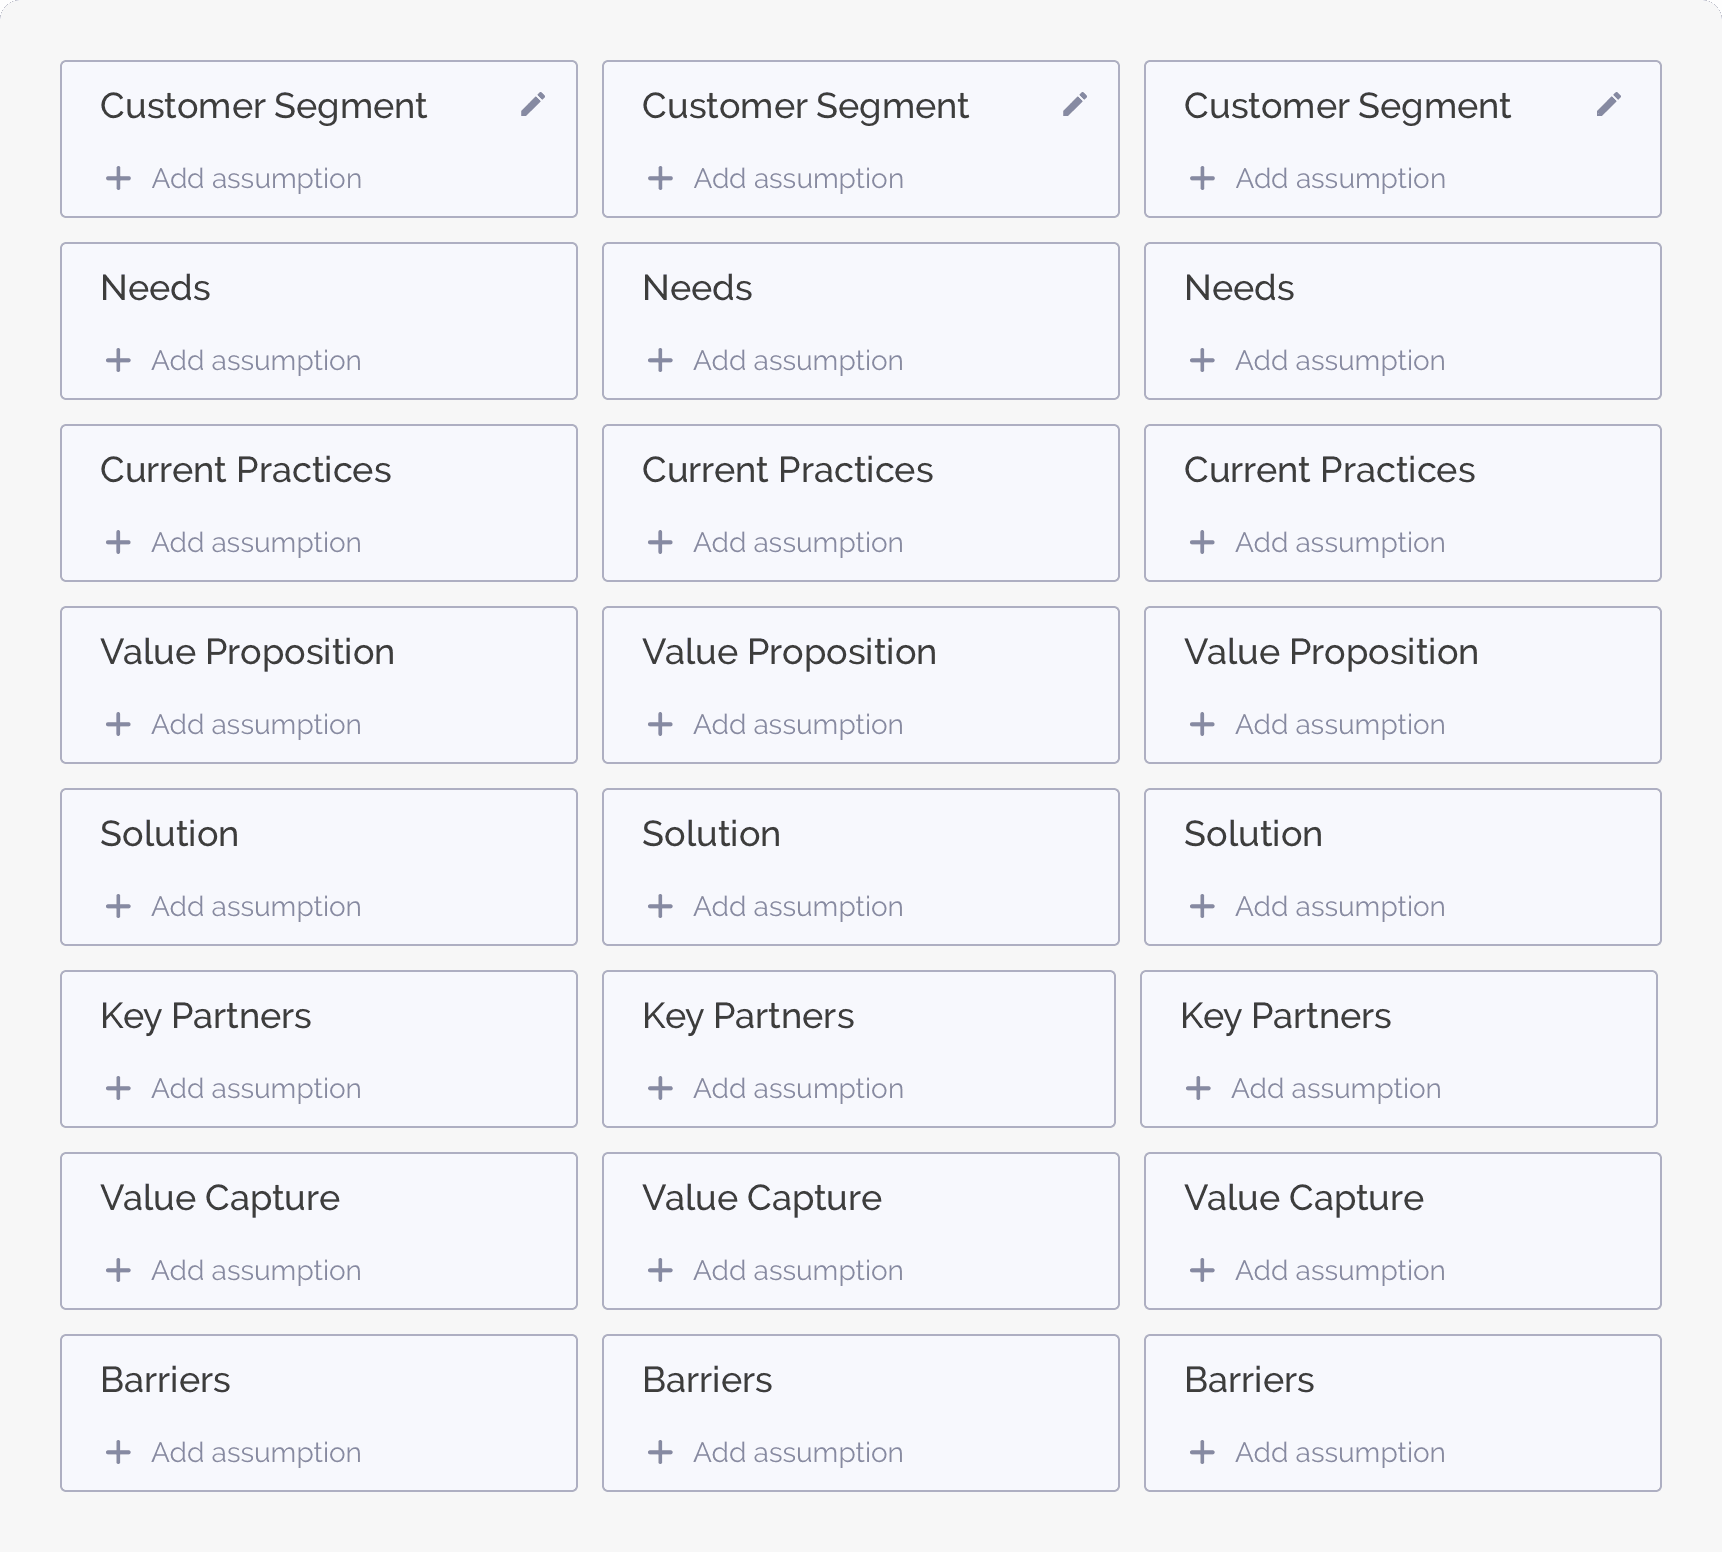Select the first column Current Practices card title
Screen dimensions: 1722x1552
[246, 470]
